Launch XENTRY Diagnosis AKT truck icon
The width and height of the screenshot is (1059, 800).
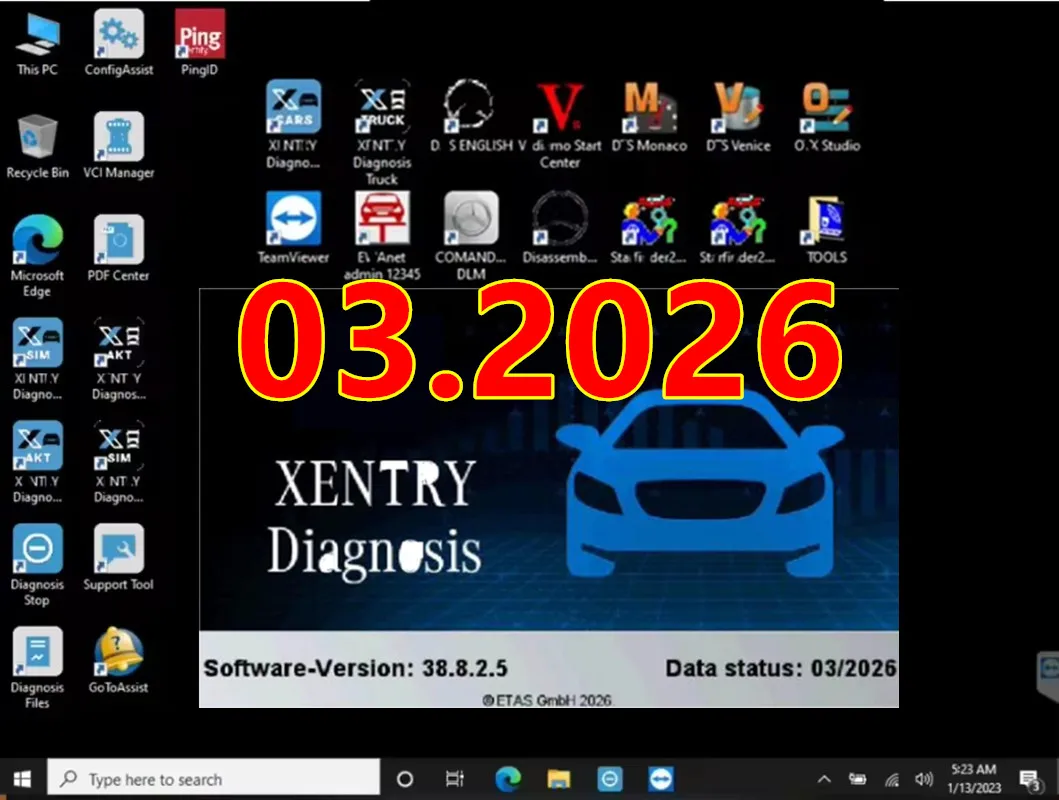pyautogui.click(x=119, y=359)
